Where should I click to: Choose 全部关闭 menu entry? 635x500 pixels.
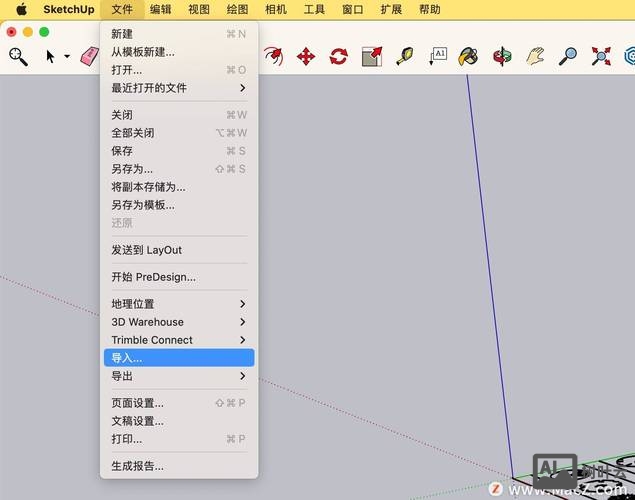(x=179, y=133)
